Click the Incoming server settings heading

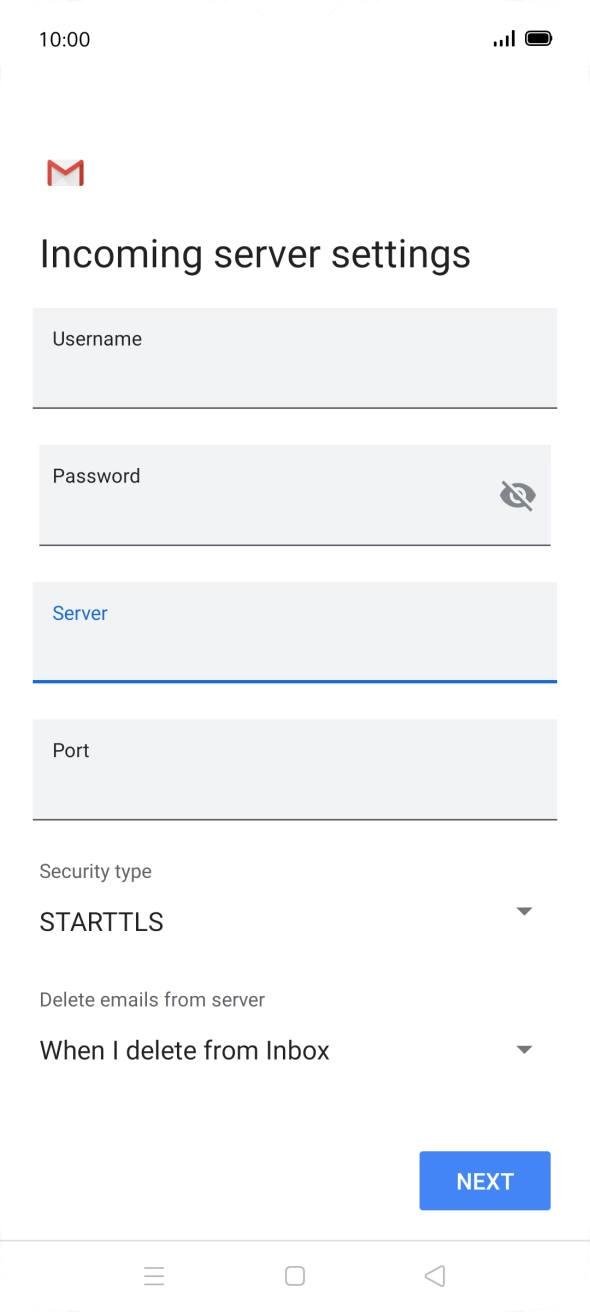coord(255,254)
